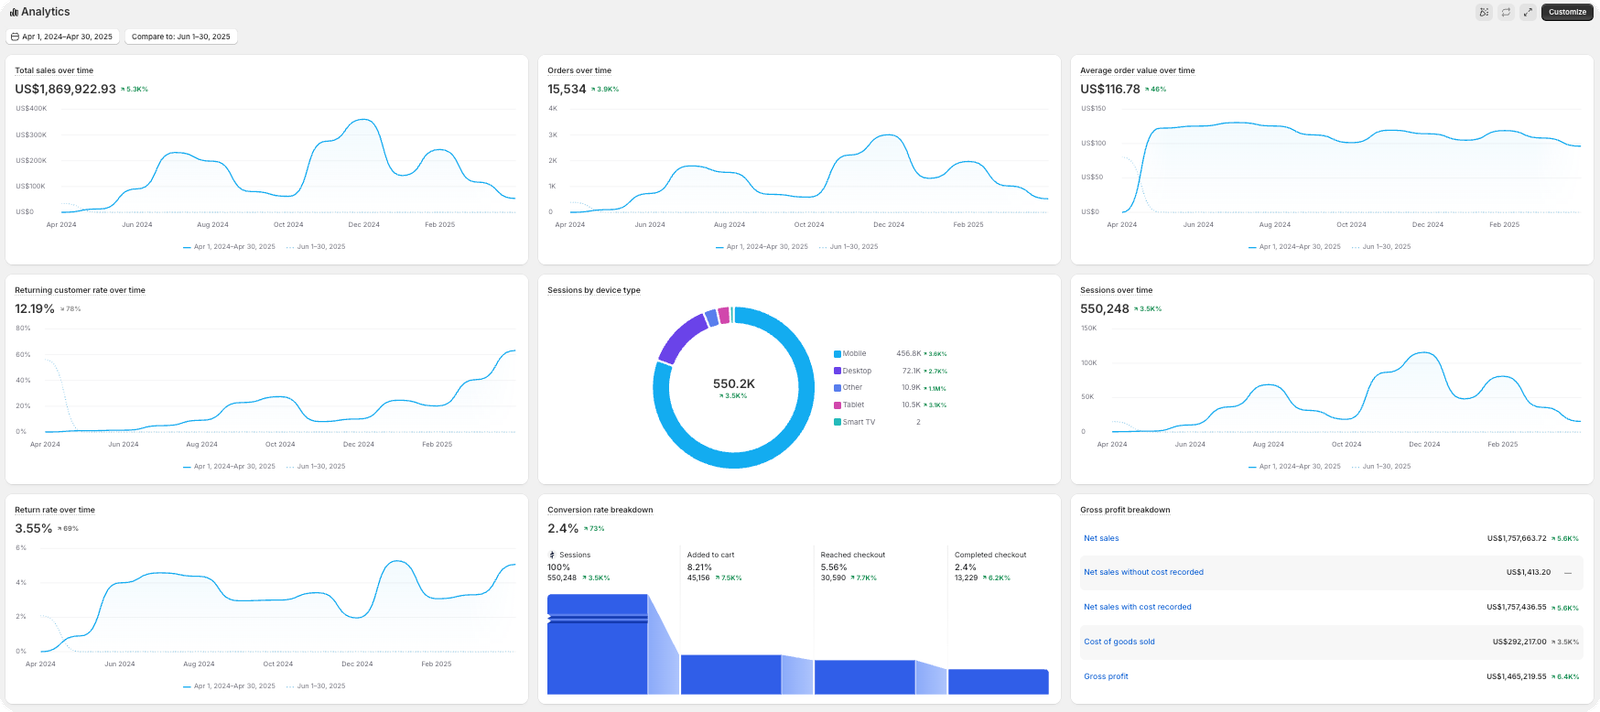This screenshot has width=1600, height=712.
Task: Click the pink Tablet legend square
Action: click(837, 405)
